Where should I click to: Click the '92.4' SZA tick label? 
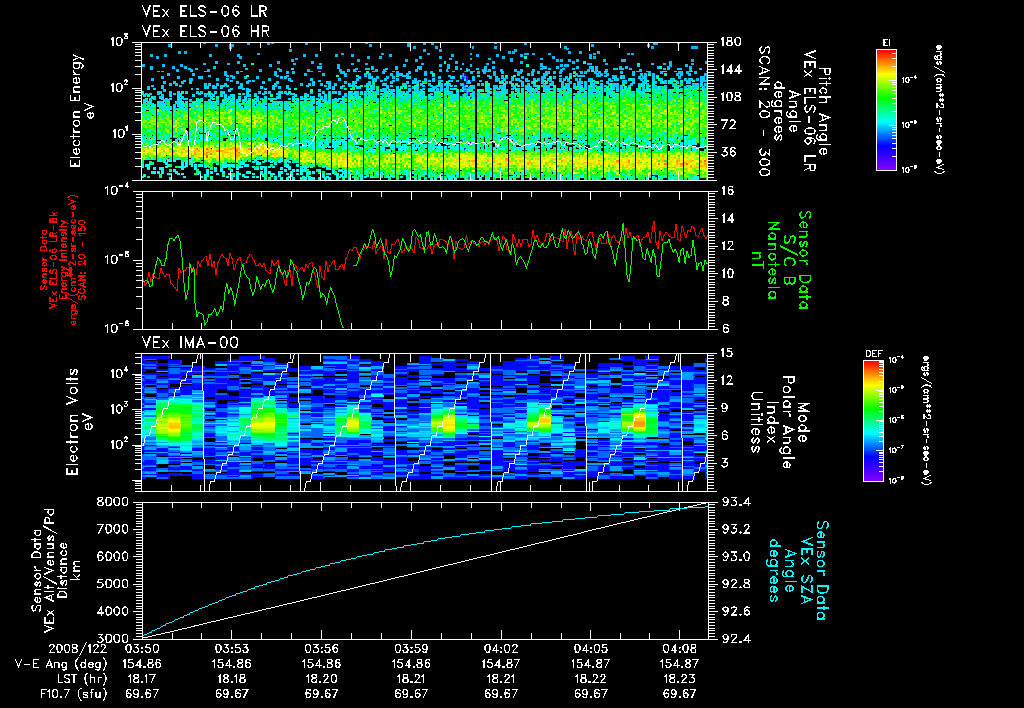[x=735, y=638]
